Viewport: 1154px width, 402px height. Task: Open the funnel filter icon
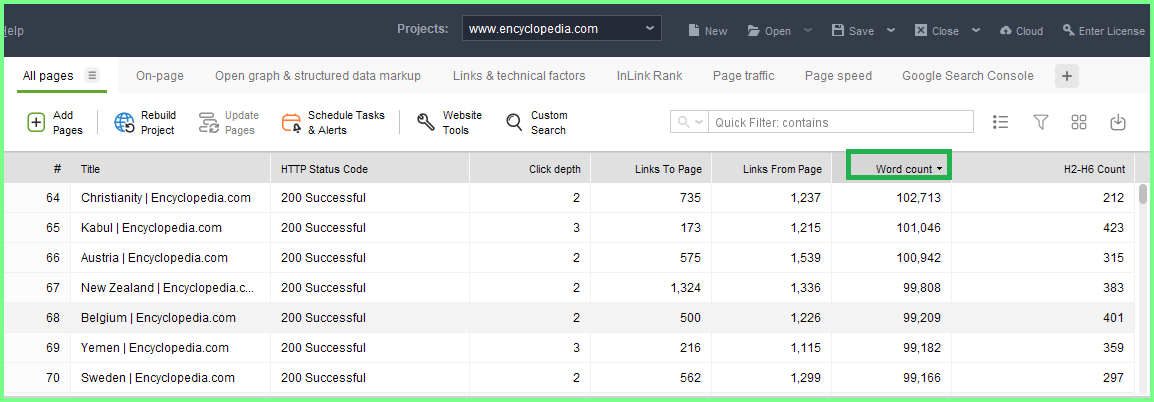pyautogui.click(x=1040, y=122)
